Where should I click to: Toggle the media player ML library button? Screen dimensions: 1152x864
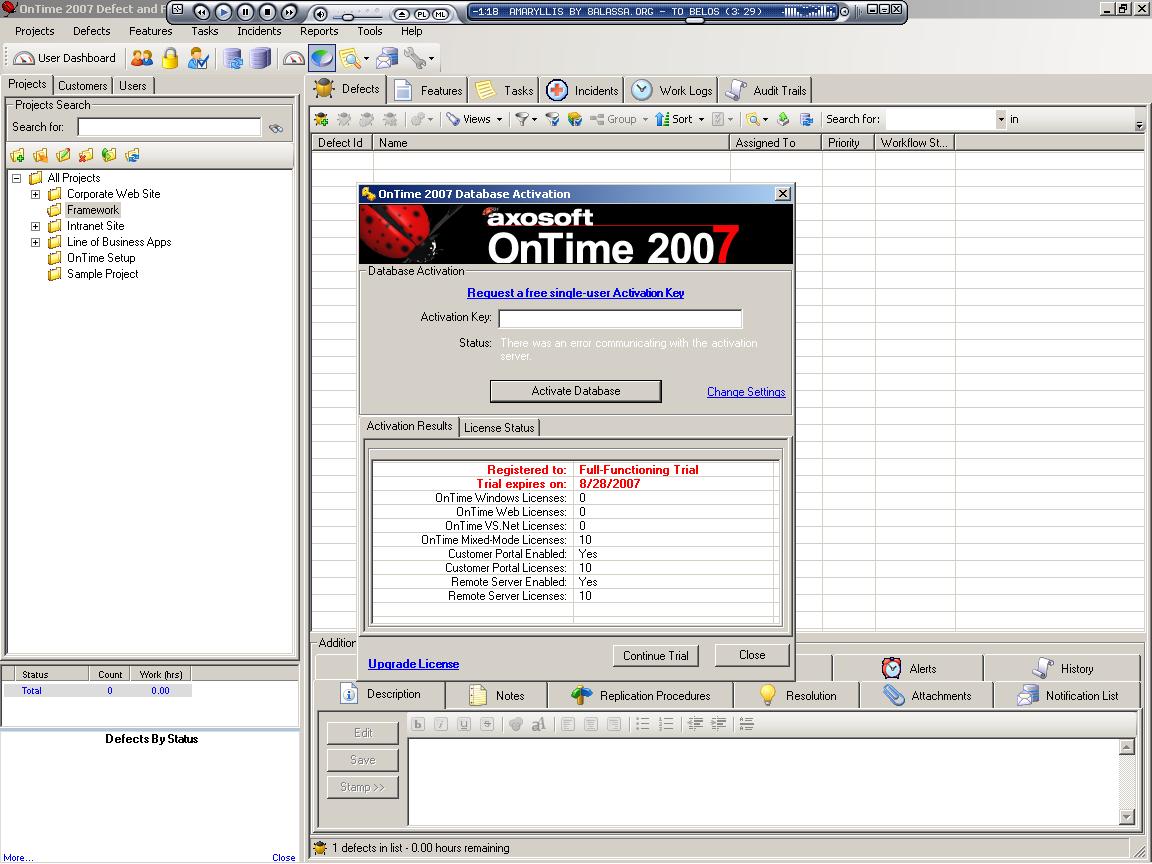pos(440,13)
